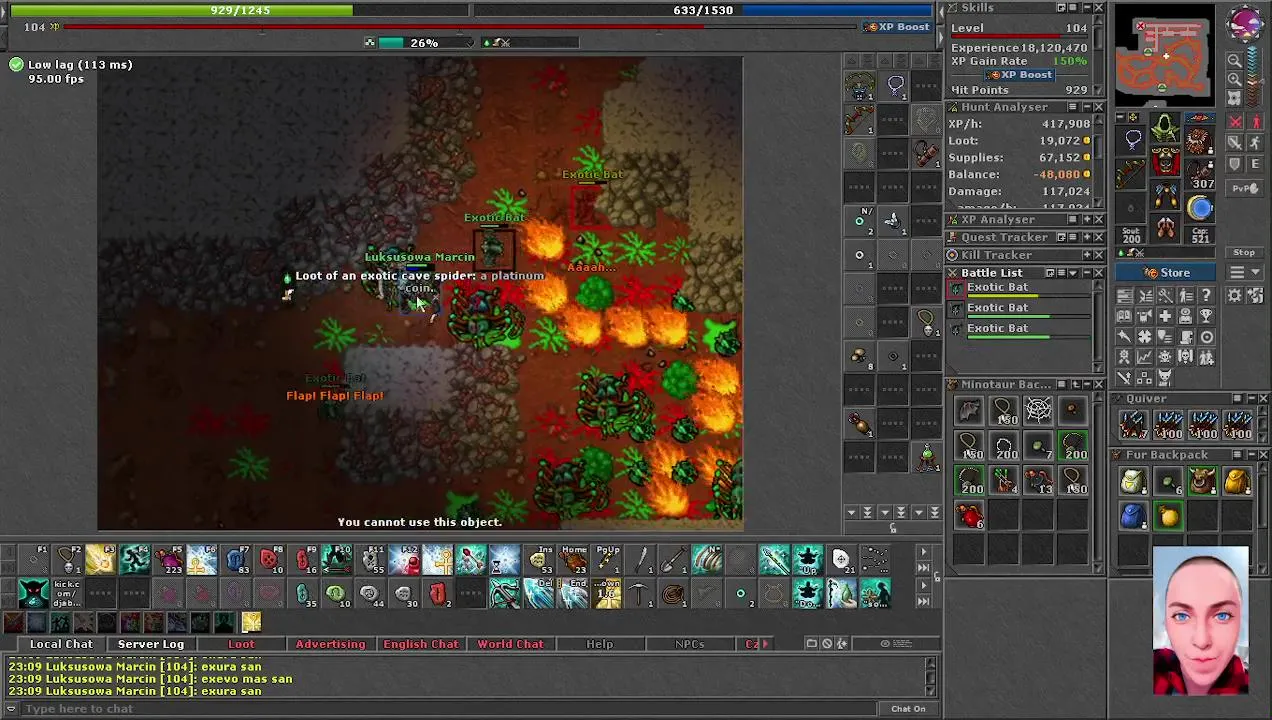
Task: Open the golden backpack in Fur Backpack
Action: point(1236,482)
